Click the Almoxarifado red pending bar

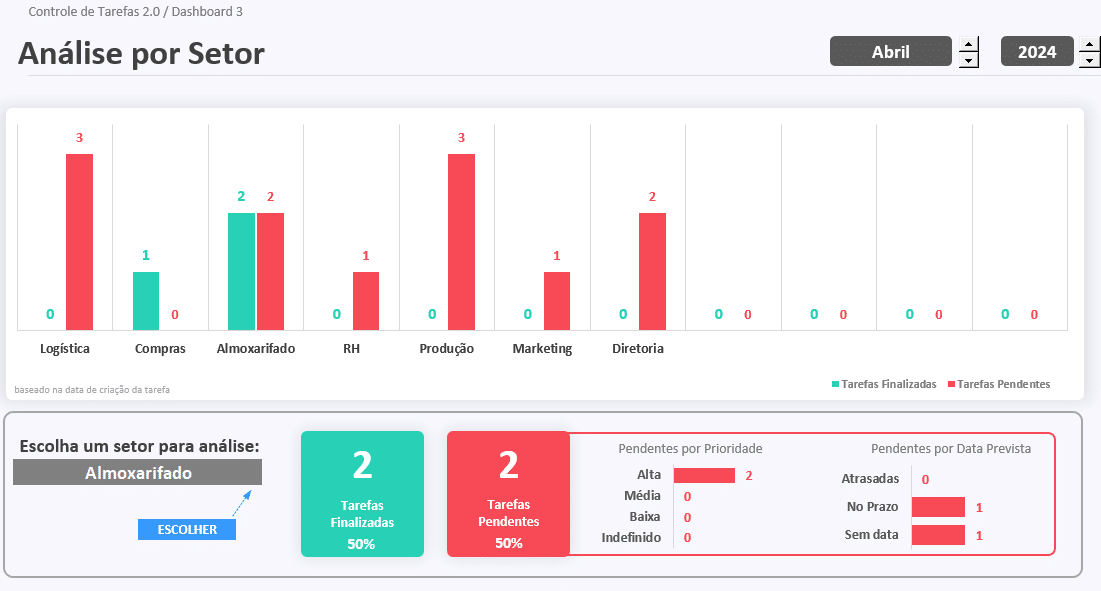(x=270, y=272)
